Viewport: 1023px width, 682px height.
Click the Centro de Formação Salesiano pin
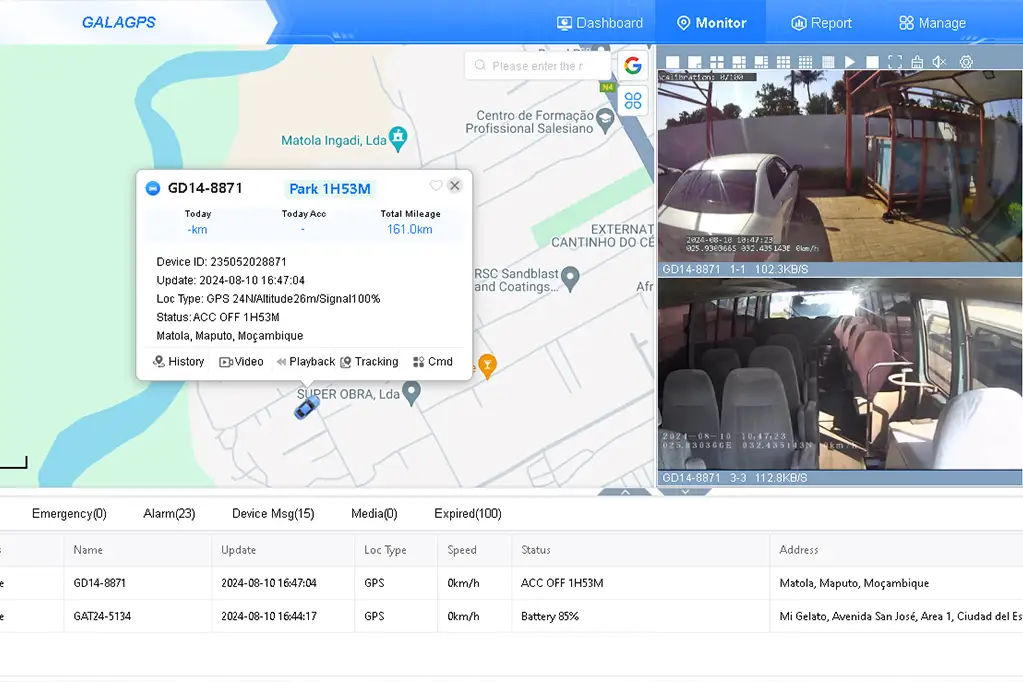(x=605, y=121)
